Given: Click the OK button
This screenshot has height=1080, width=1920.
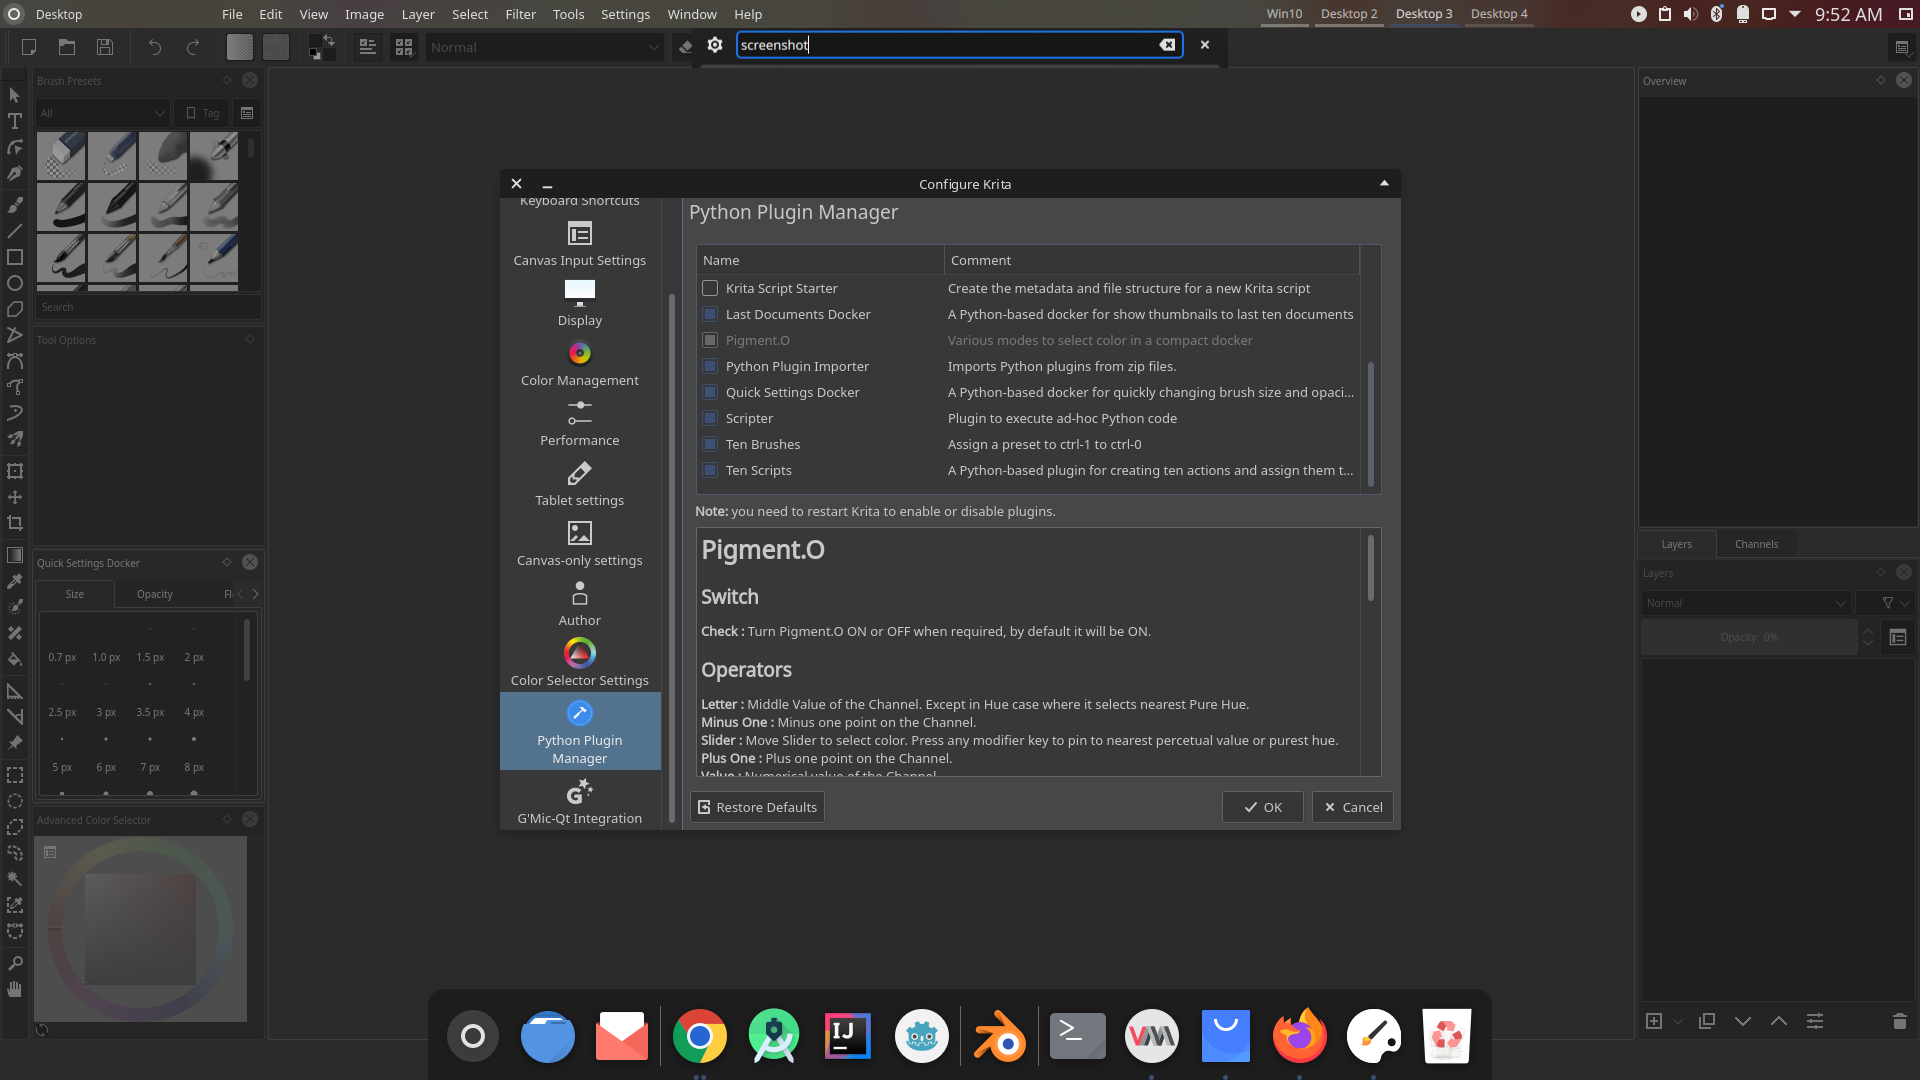Looking at the screenshot, I should tap(1262, 807).
